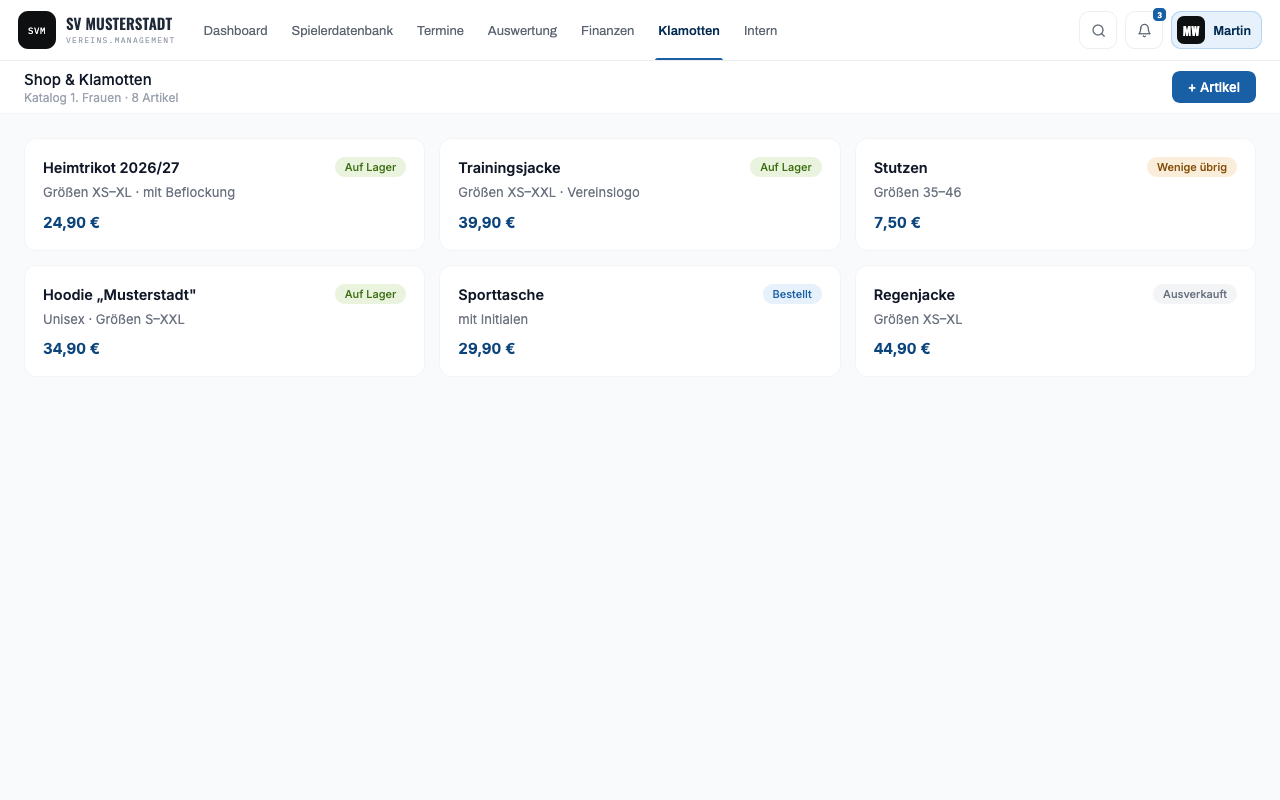The width and height of the screenshot is (1280, 800).
Task: Open the Trainingsjacke product card
Action: tap(639, 194)
